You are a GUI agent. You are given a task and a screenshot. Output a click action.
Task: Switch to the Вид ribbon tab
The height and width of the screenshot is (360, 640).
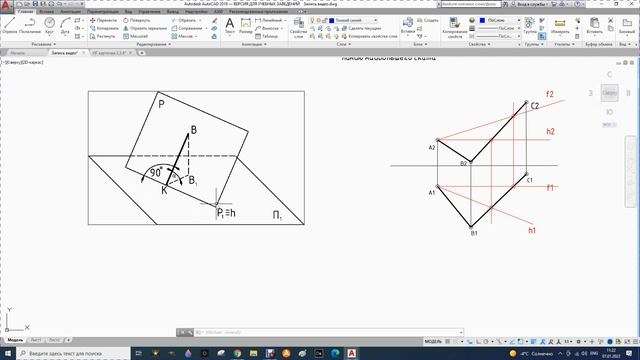pyautogui.click(x=129, y=11)
